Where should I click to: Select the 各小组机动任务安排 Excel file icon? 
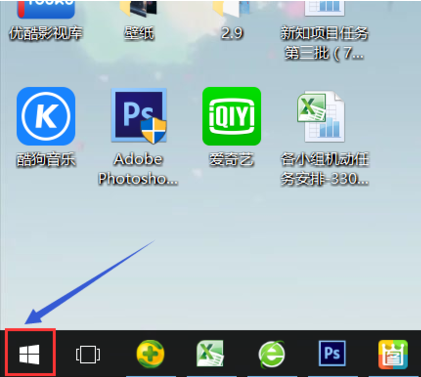coord(321,117)
